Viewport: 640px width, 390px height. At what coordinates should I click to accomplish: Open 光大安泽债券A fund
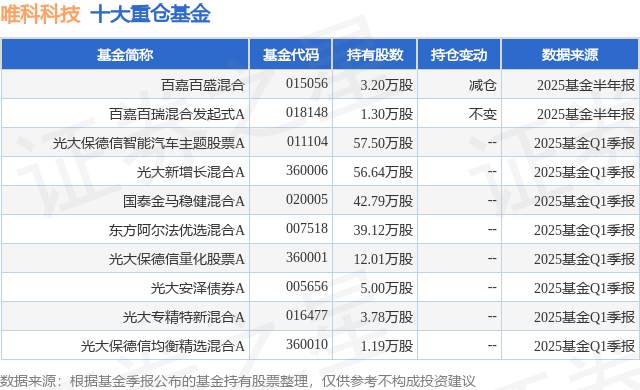pyautogui.click(x=198, y=288)
